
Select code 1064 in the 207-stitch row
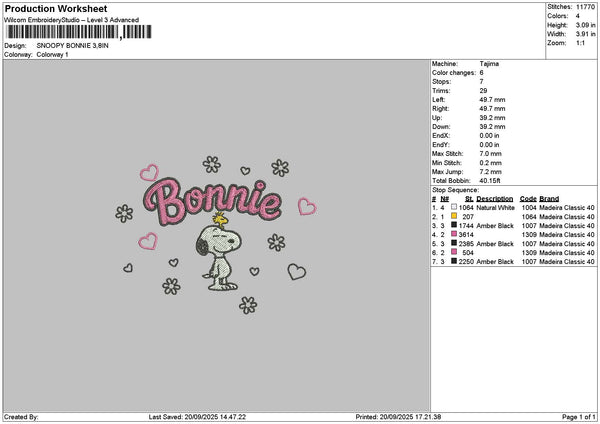529,217
